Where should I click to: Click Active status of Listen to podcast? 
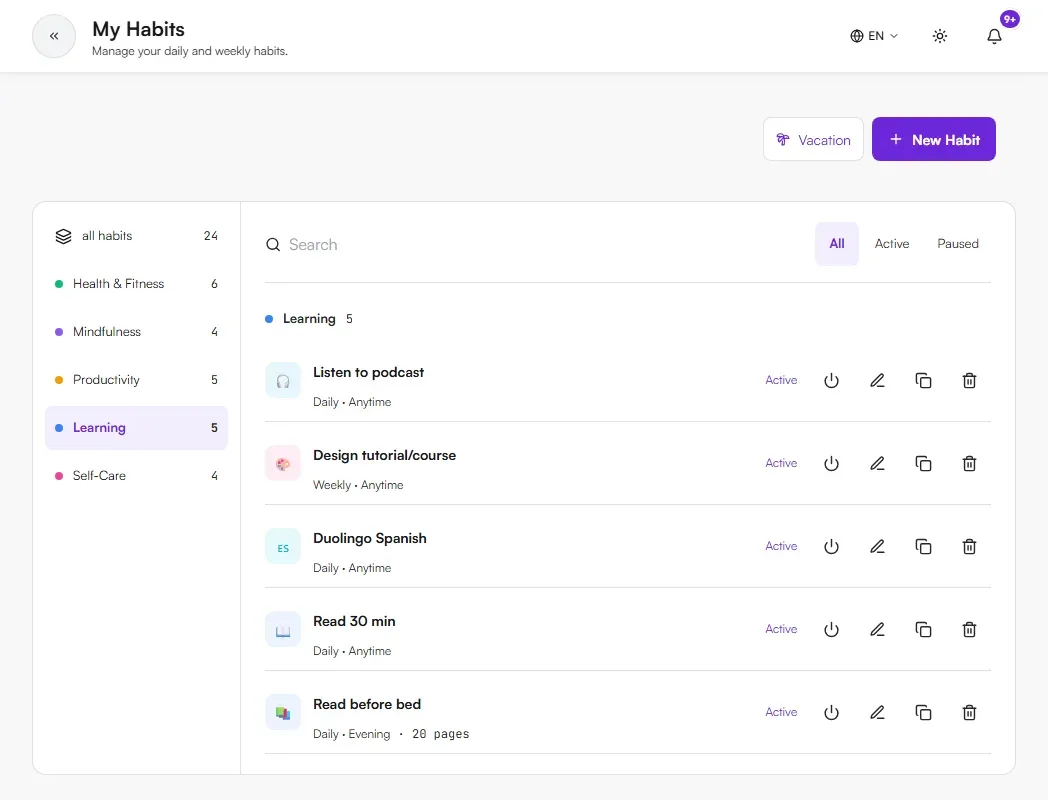click(781, 380)
